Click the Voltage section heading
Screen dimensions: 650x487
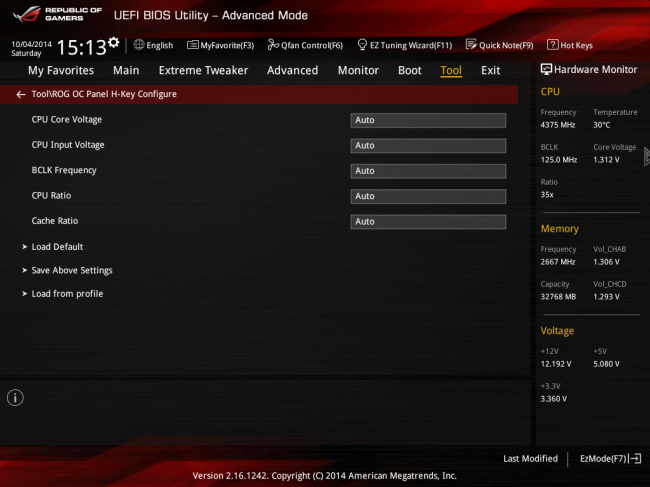pyautogui.click(x=557, y=331)
